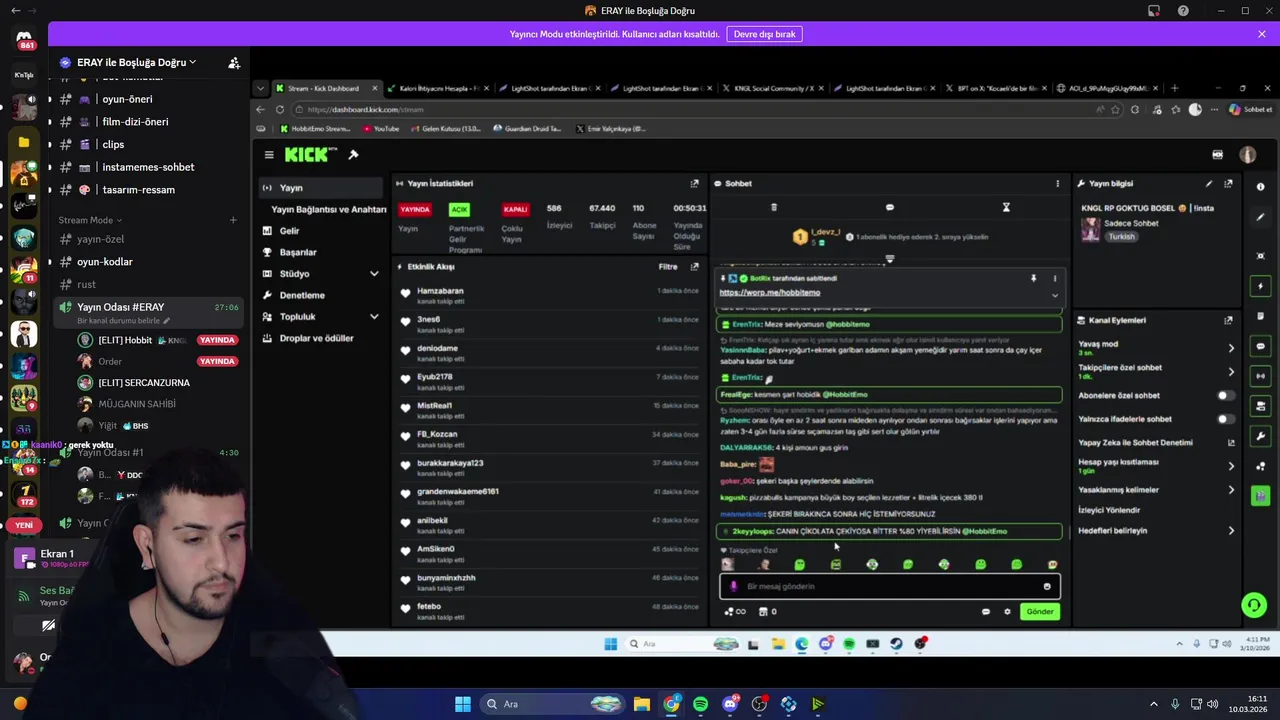Click the info icon on right rail

point(1260,187)
